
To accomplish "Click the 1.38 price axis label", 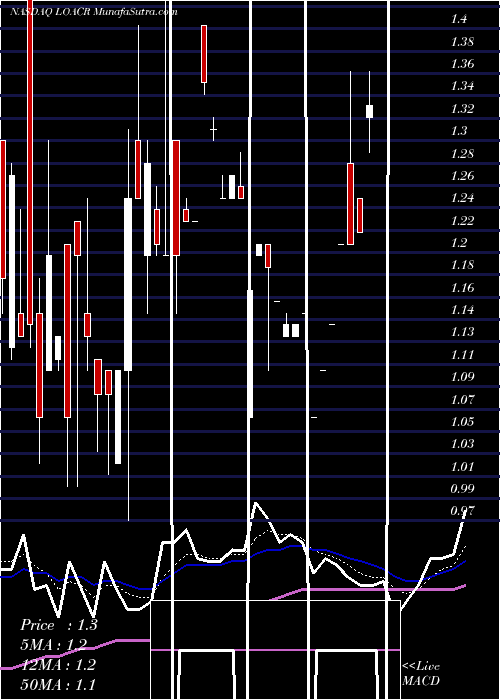I will tap(462, 42).
